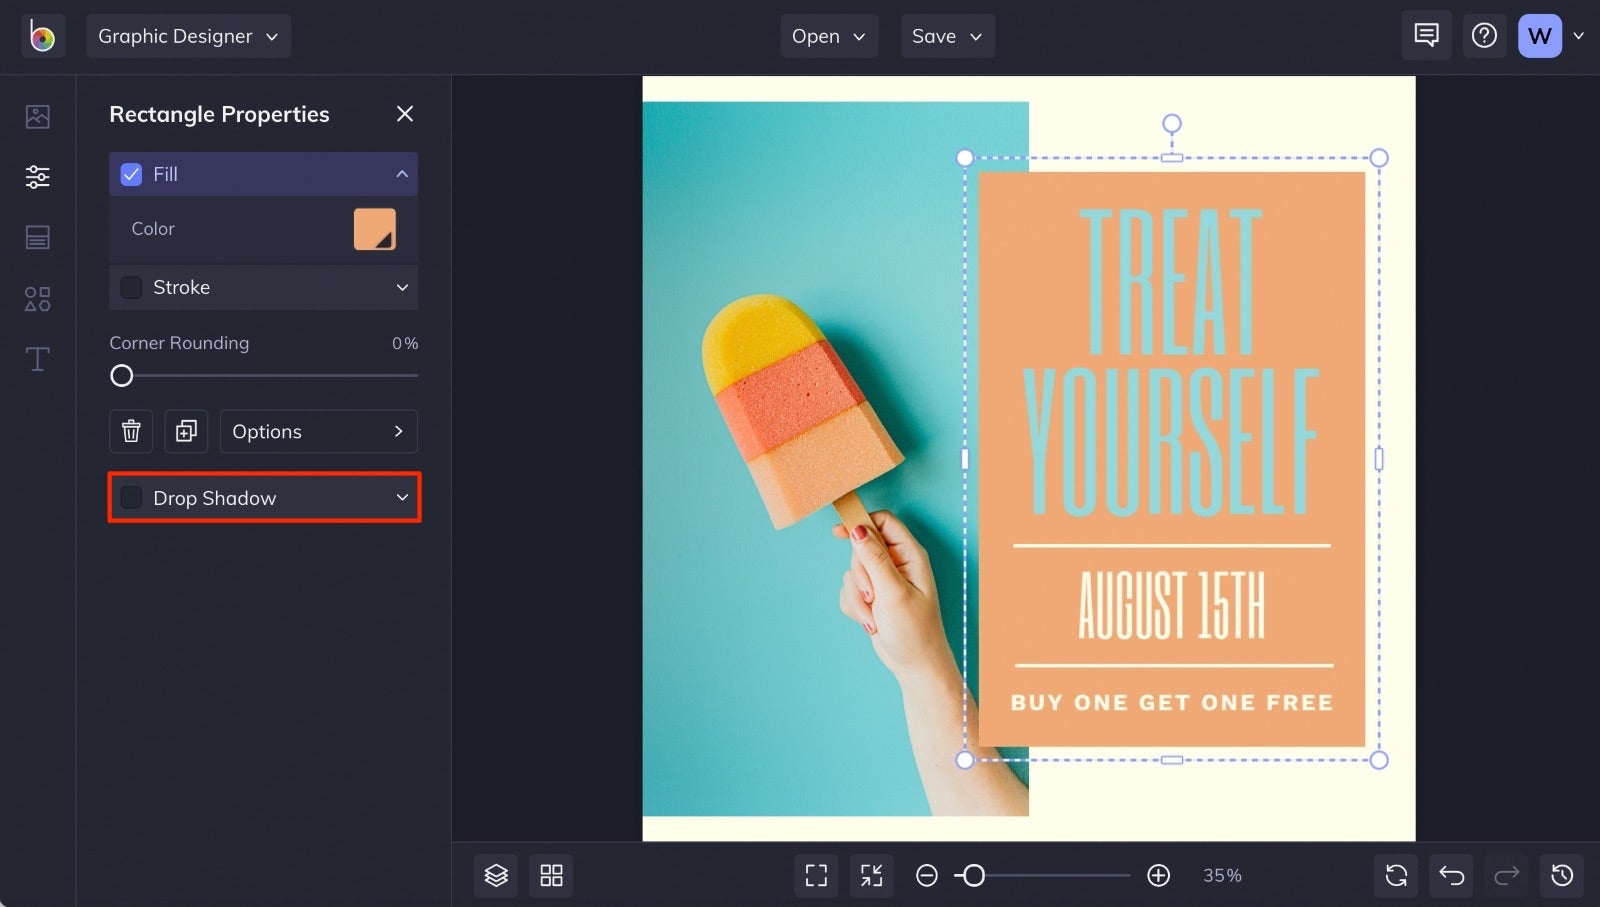Image resolution: width=1600 pixels, height=907 pixels.
Task: Open the Graphic Designer app switcher
Action: coord(188,35)
